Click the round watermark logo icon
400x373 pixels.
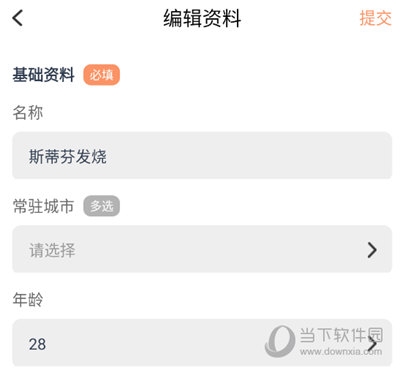[280, 341]
